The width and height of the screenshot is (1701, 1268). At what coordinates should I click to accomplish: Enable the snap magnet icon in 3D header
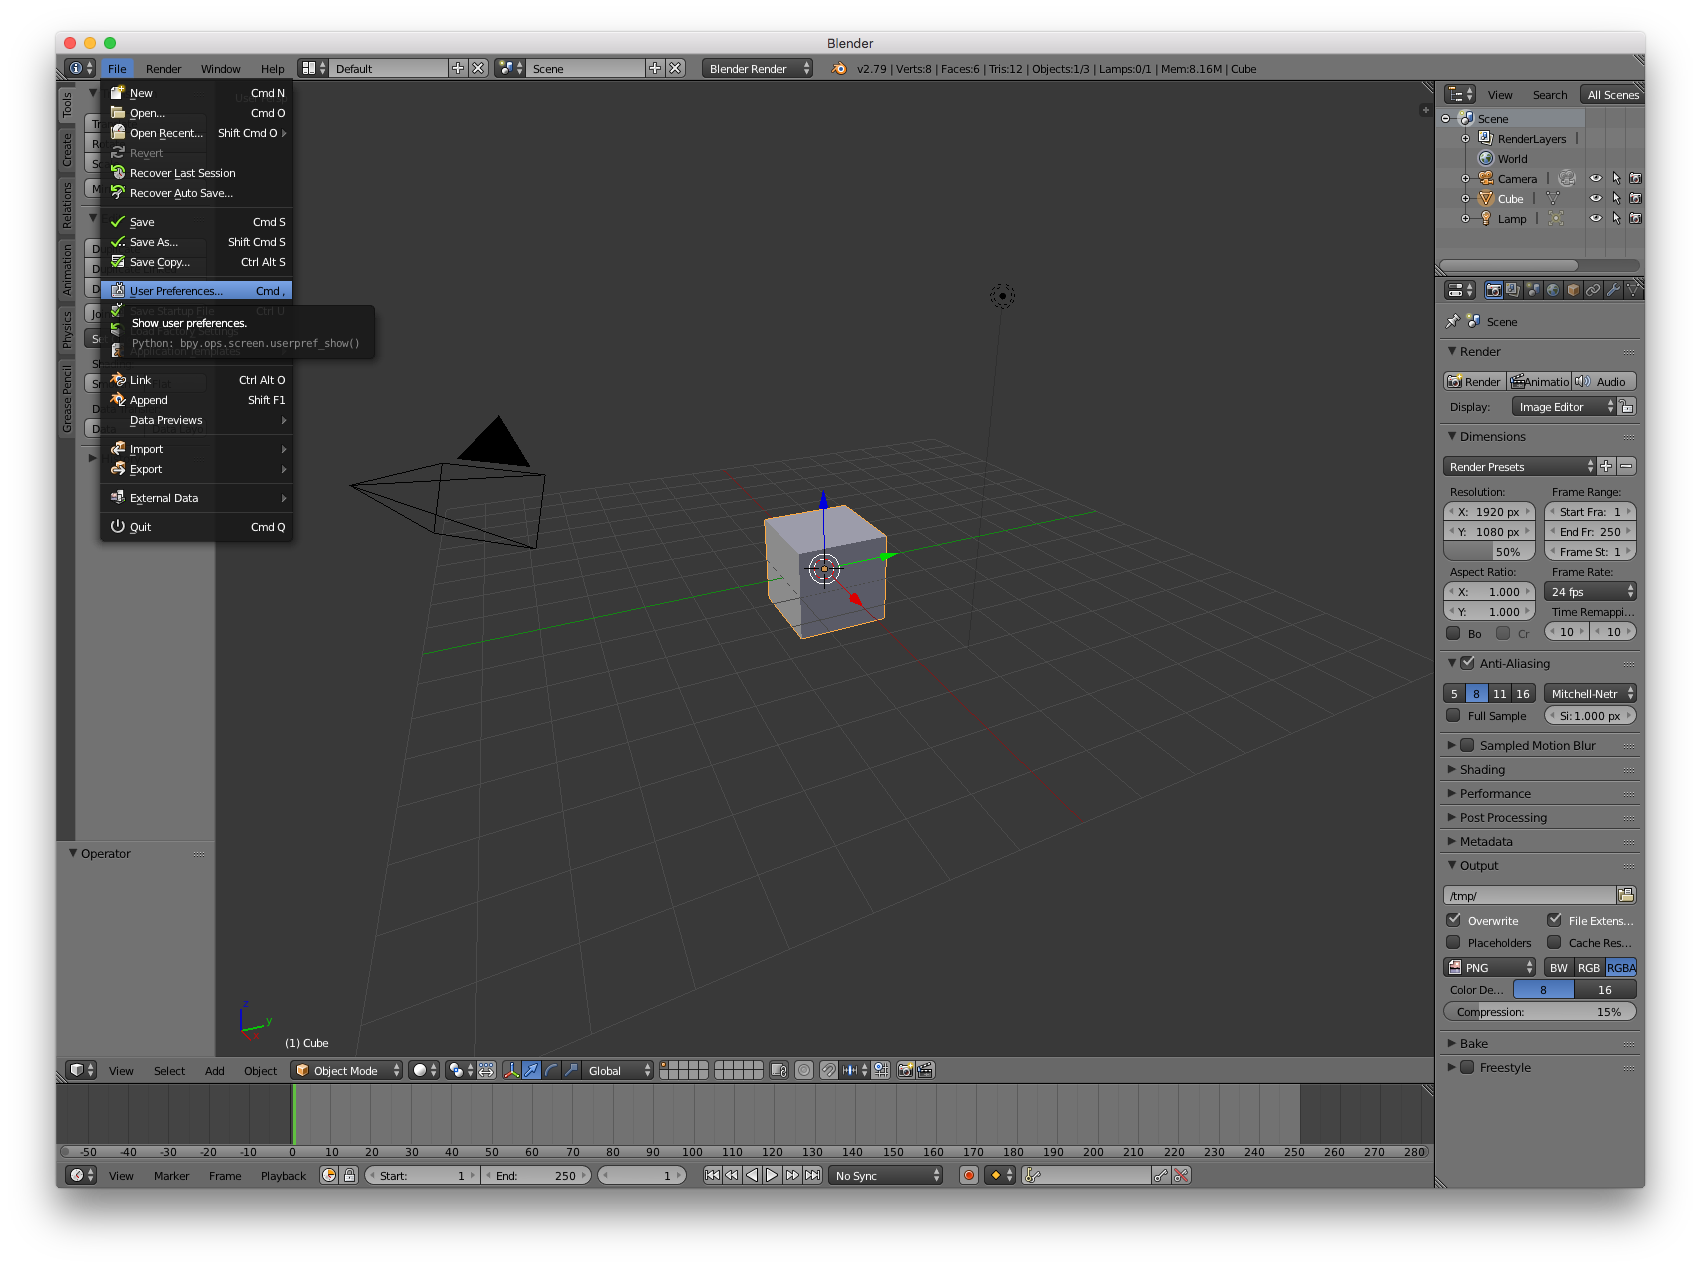[x=830, y=1070]
